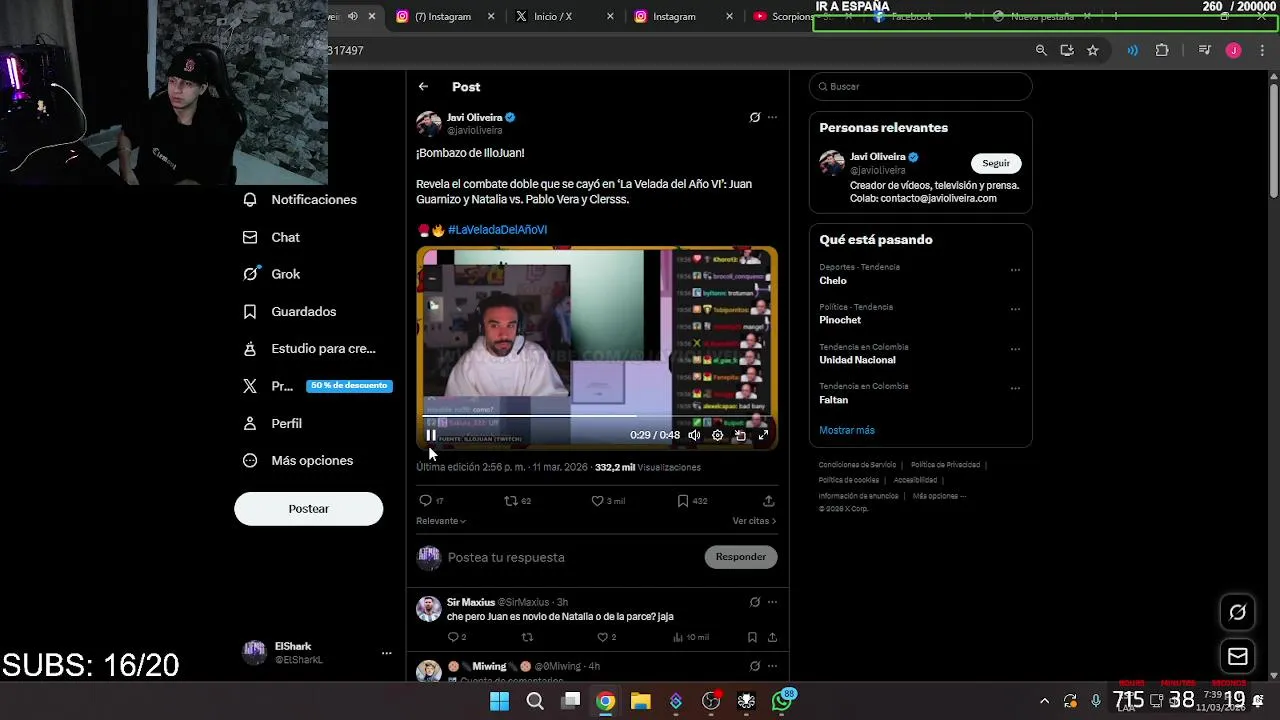Expand the video to fullscreen

pos(763,435)
